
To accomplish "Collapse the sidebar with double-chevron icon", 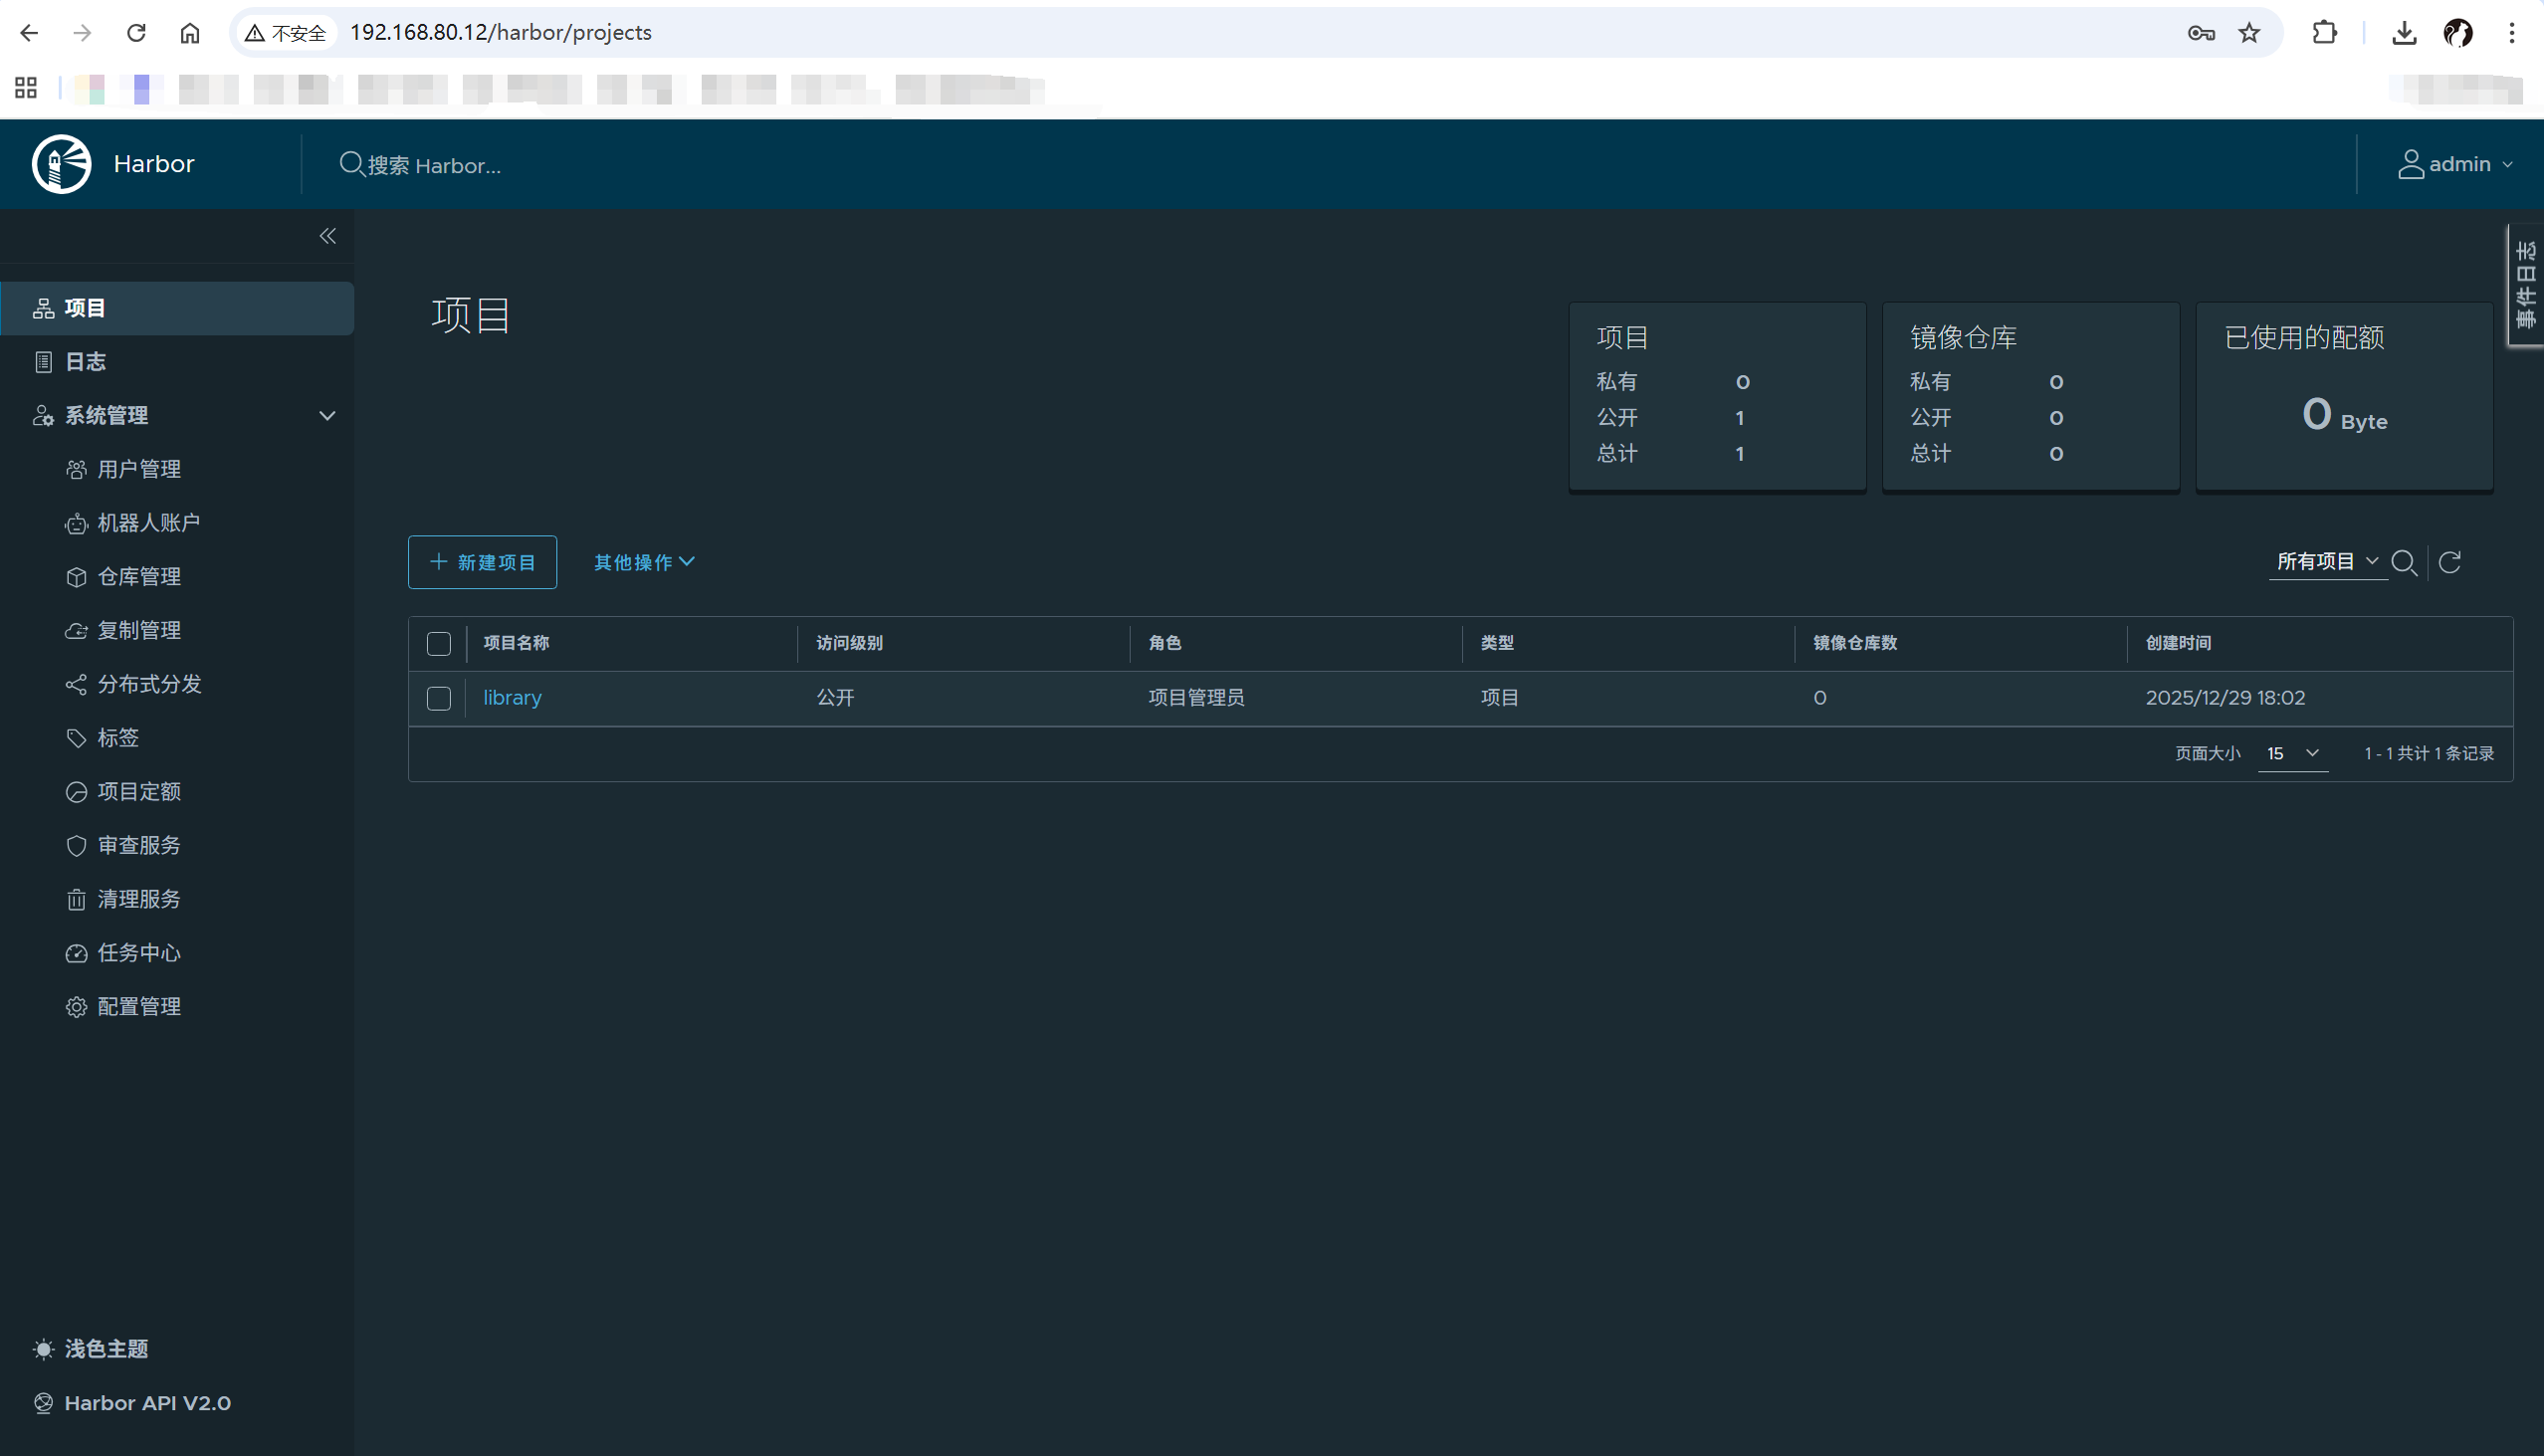I will [327, 236].
